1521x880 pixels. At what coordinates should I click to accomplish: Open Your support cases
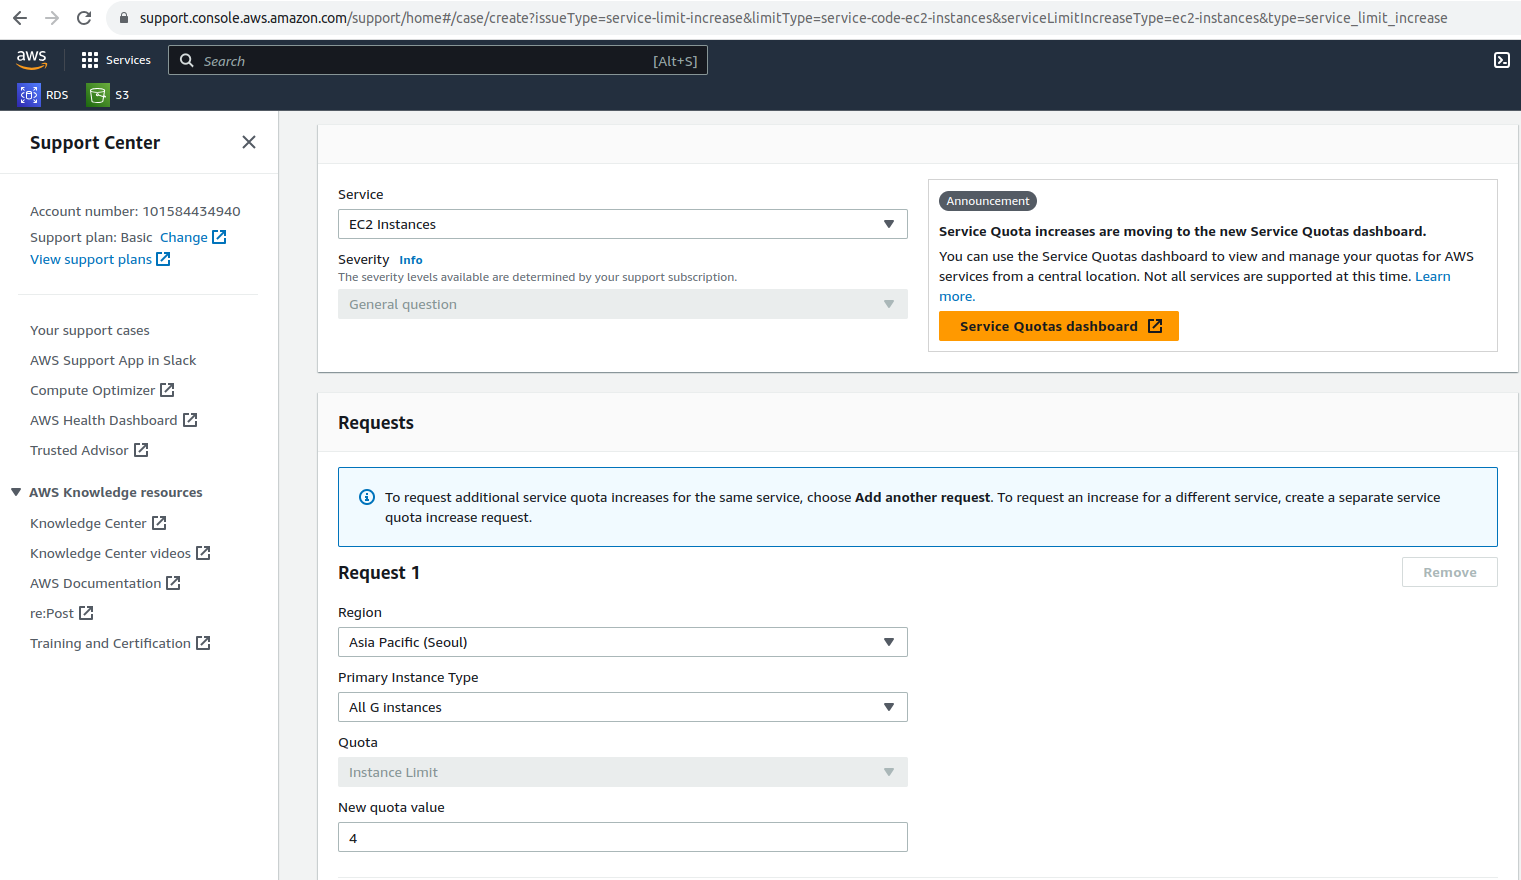click(90, 330)
